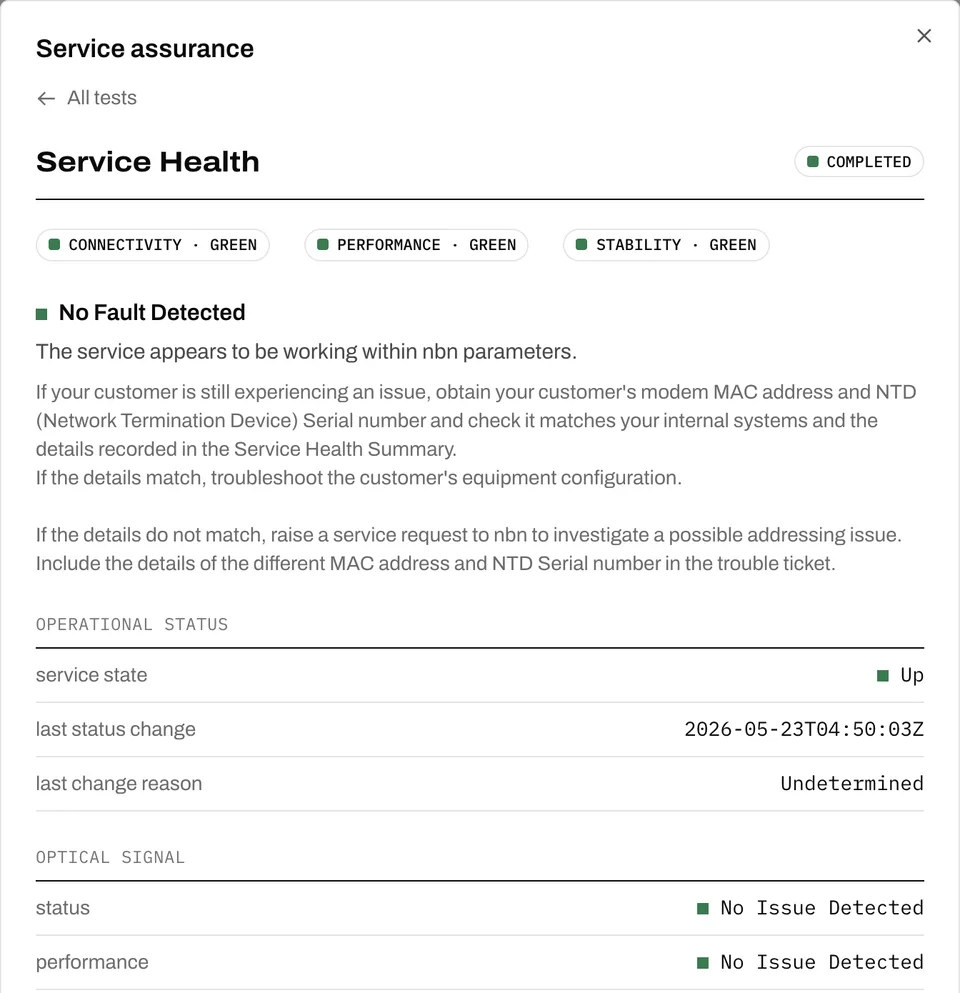The image size is (960, 993).
Task: Click green indicator in optical status row
Action: tap(703, 909)
